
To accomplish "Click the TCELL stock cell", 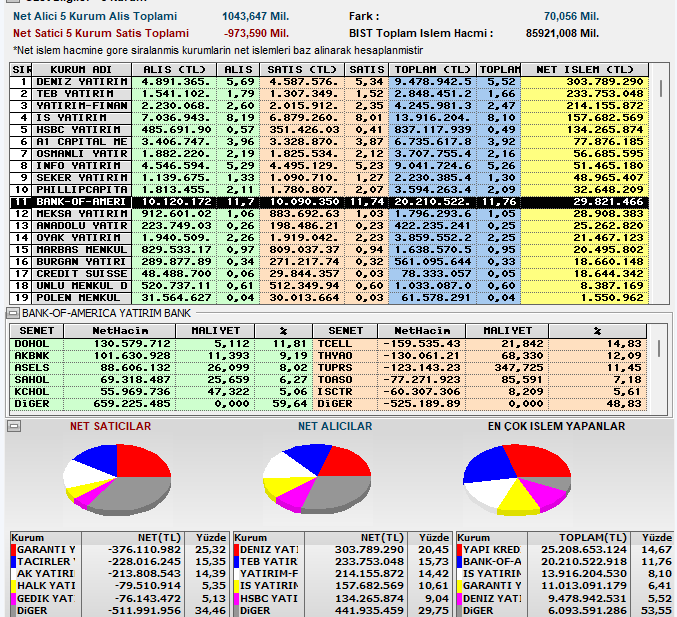I will click(x=345, y=344).
